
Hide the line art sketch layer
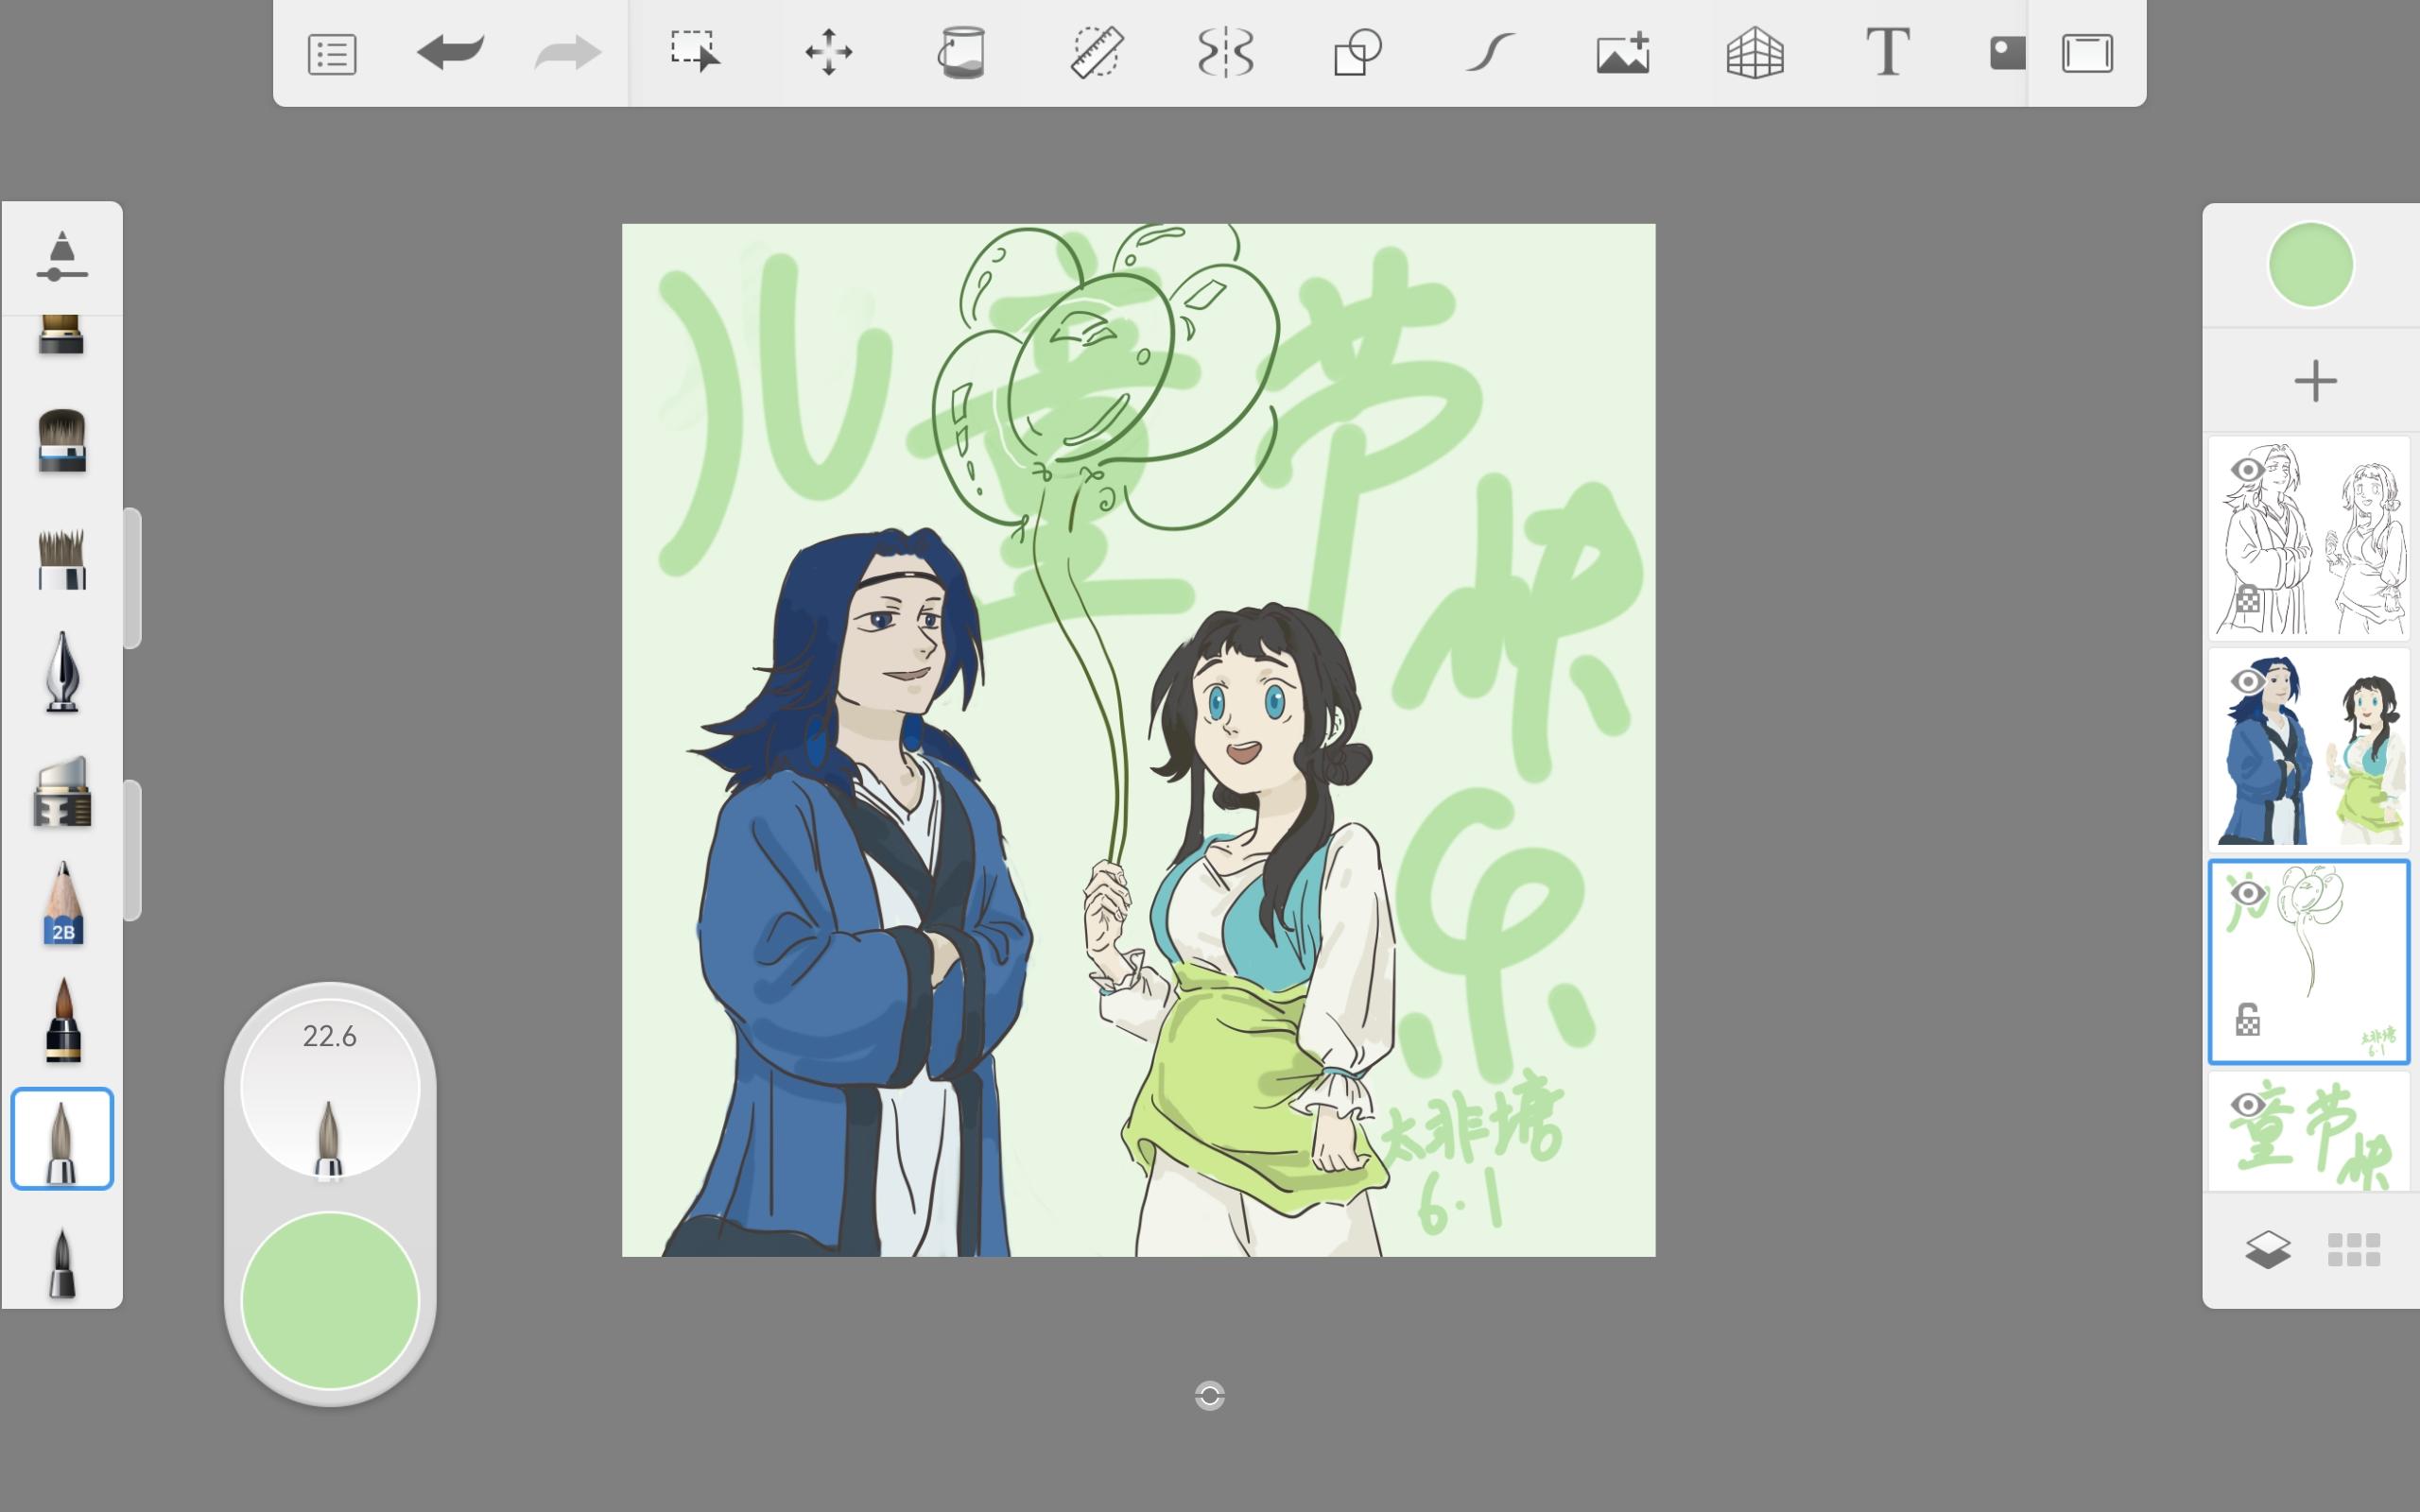(2247, 470)
